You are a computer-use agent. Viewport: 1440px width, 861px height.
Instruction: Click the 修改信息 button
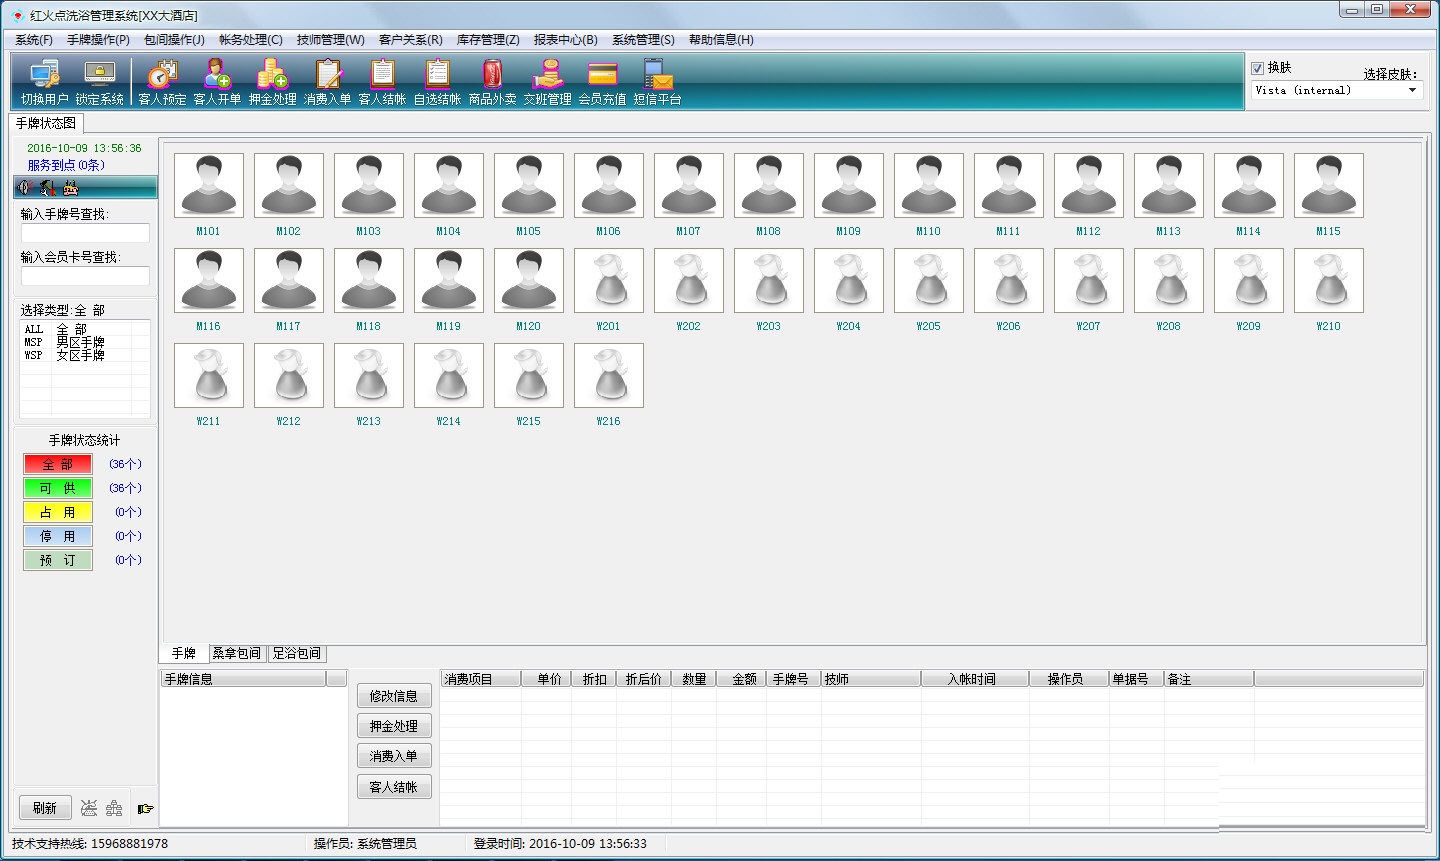(x=394, y=696)
